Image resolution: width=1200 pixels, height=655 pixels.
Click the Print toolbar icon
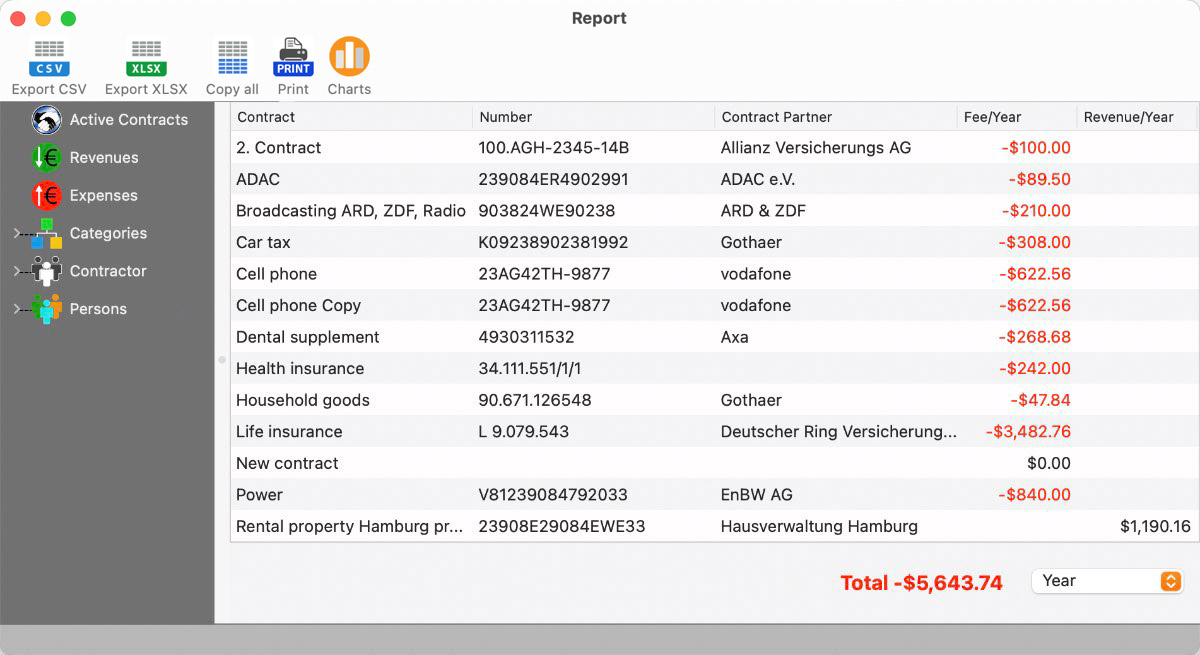pyautogui.click(x=293, y=58)
